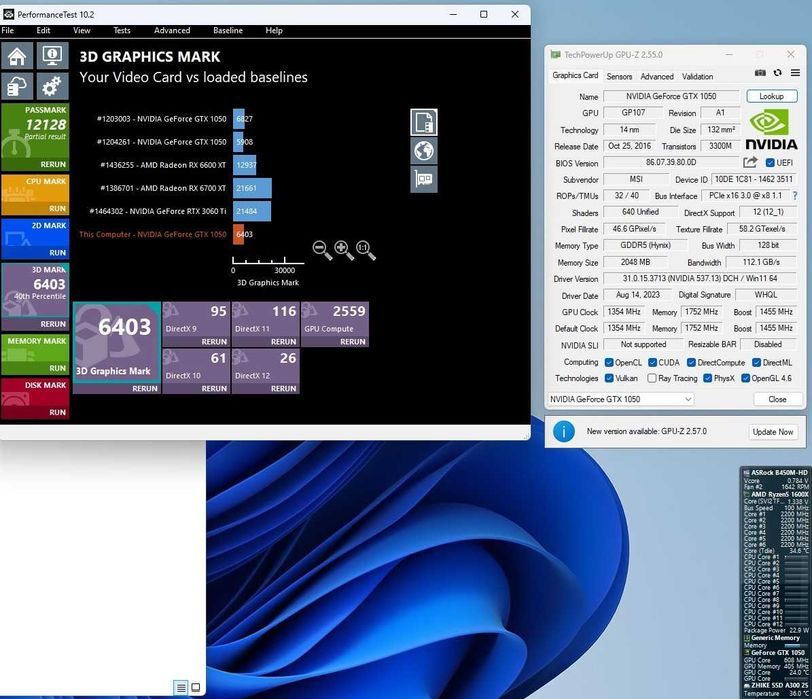Click #1436255 AMD Radeon RX 6600 XT label
Screen dimensions: 812x699
pos(163,165)
